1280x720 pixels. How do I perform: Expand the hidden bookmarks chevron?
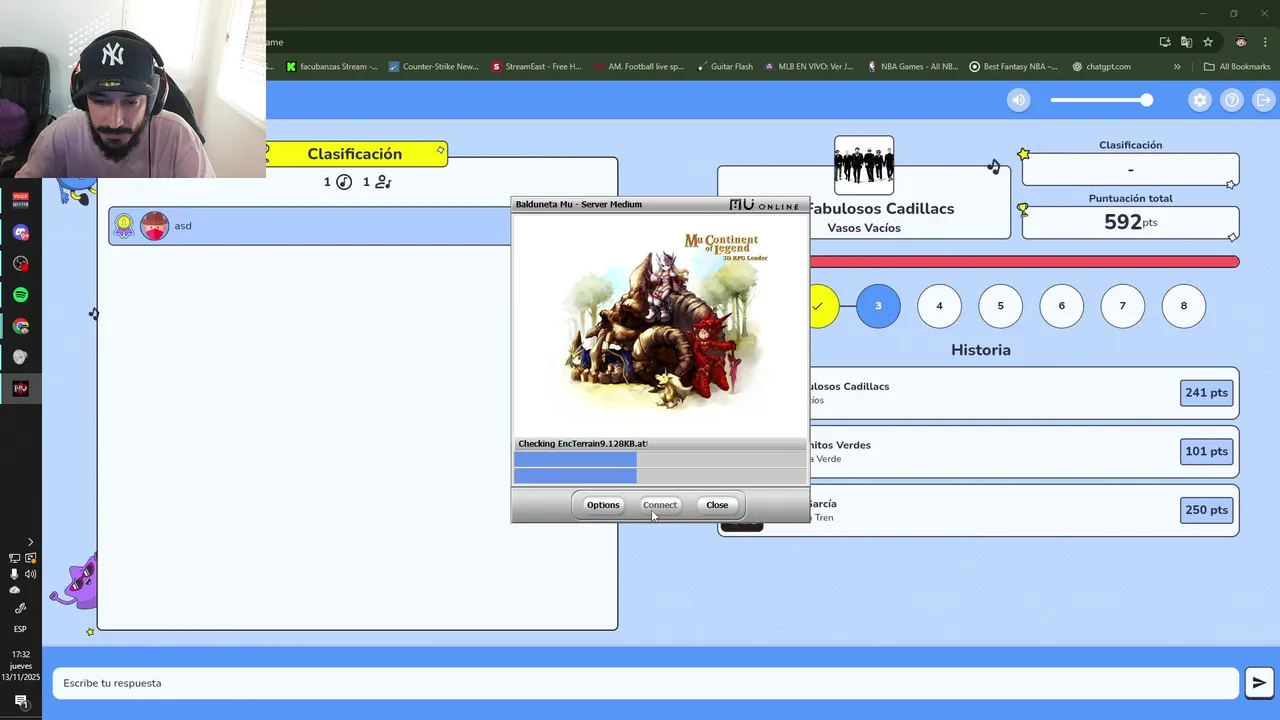(x=1177, y=67)
